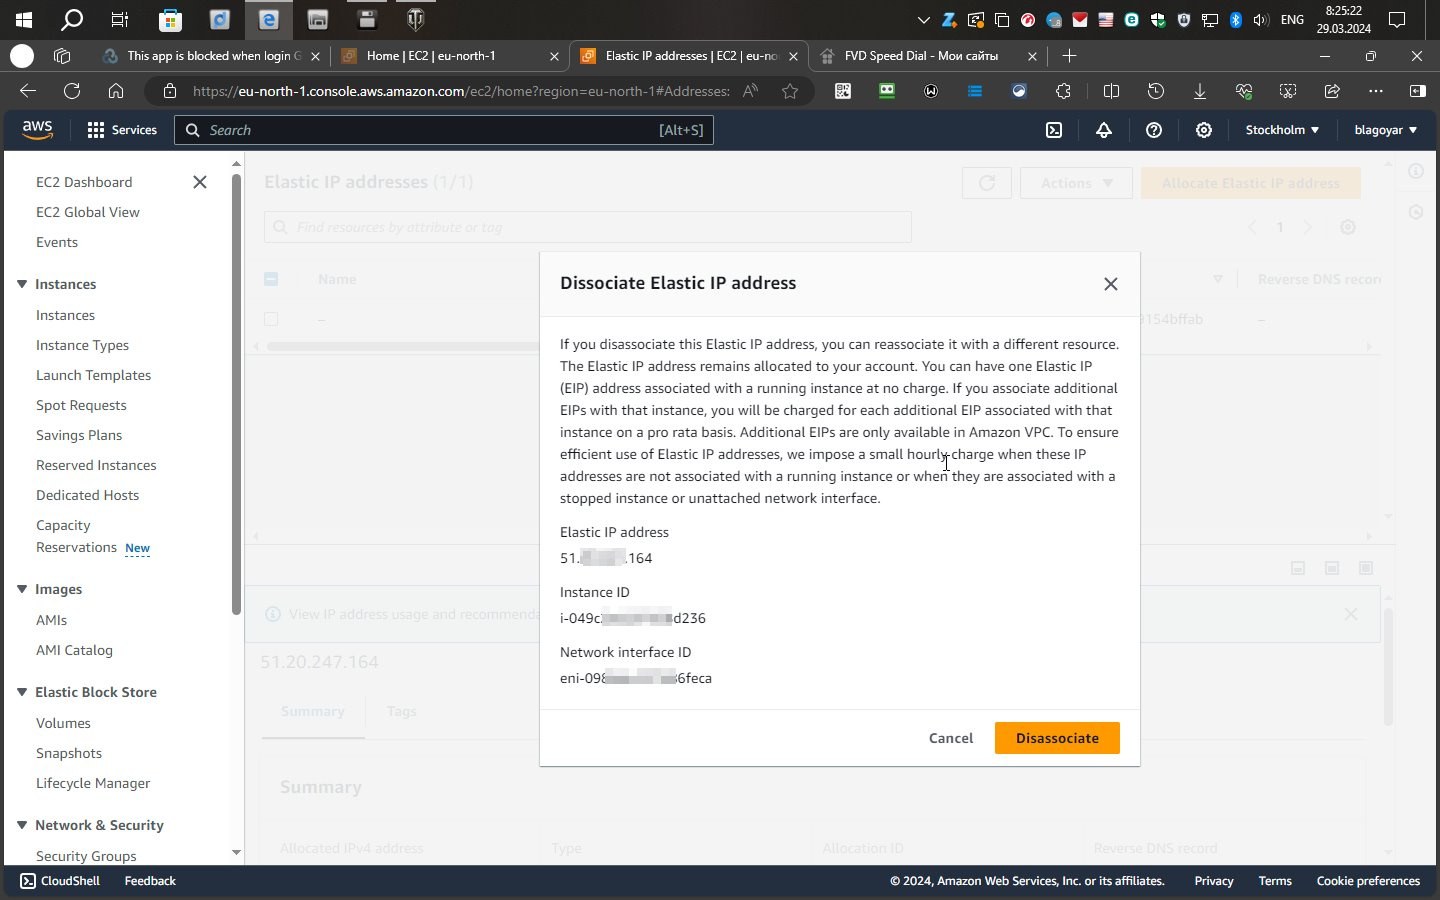1440x900 pixels.
Task: Open the QR code icon in the browser toolbar
Action: (x=843, y=91)
